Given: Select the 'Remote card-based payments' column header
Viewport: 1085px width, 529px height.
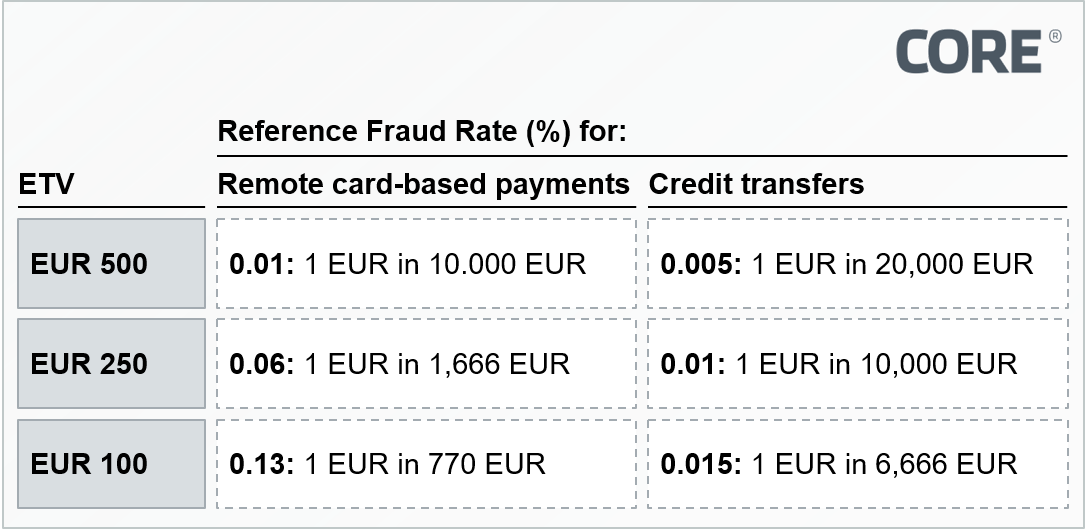Looking at the screenshot, I should point(424,184).
